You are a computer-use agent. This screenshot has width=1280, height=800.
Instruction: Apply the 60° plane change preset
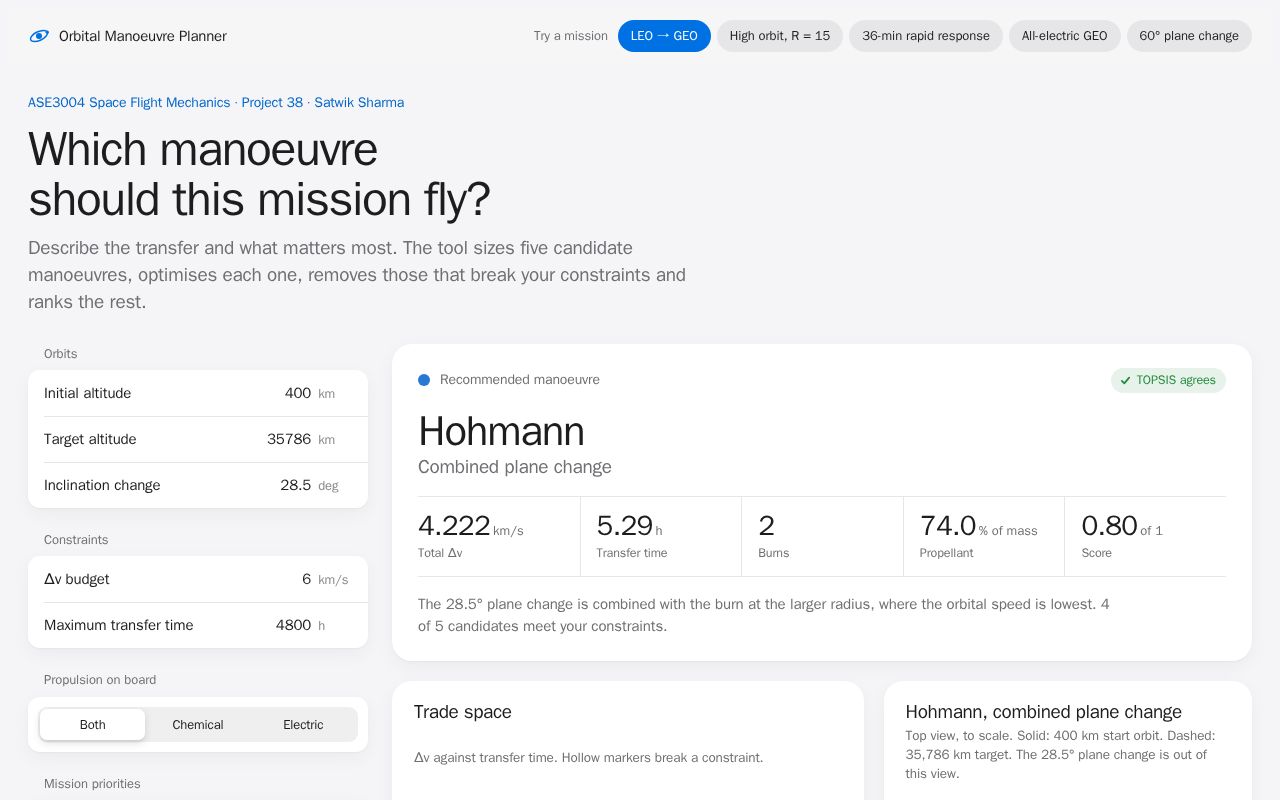[1189, 36]
